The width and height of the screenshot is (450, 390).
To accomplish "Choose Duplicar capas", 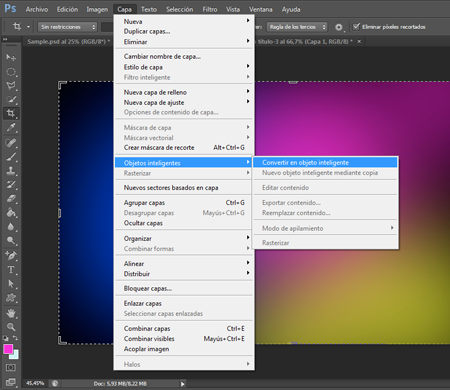I will [x=184, y=31].
